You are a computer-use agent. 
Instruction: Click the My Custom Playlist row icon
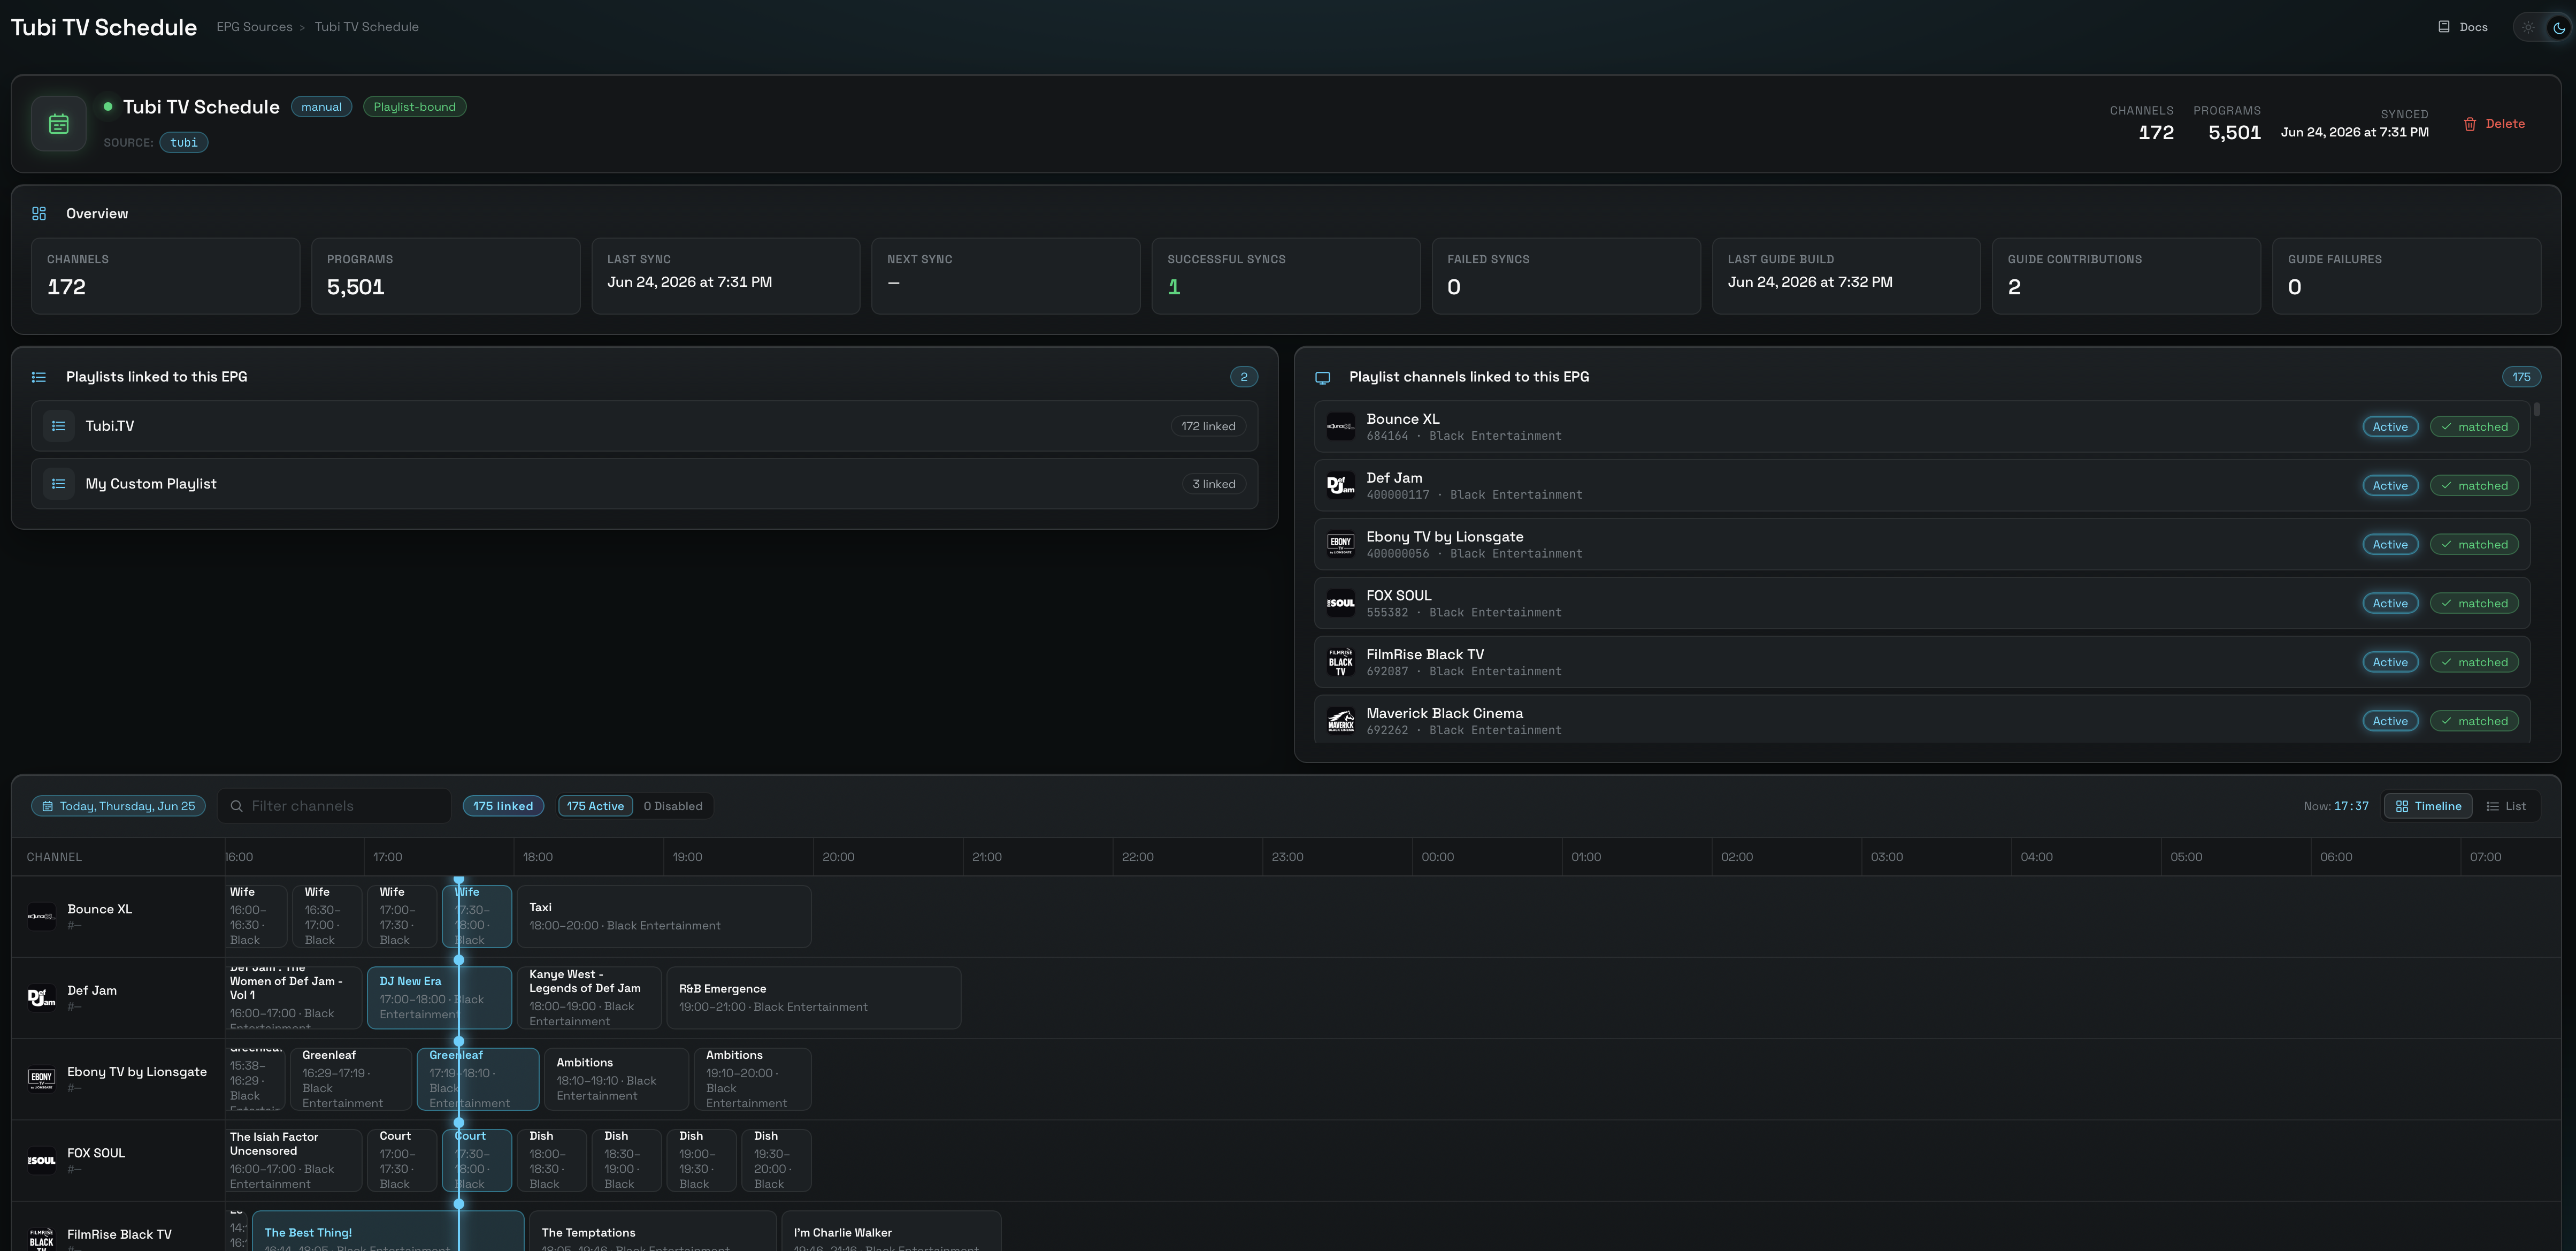(x=59, y=484)
